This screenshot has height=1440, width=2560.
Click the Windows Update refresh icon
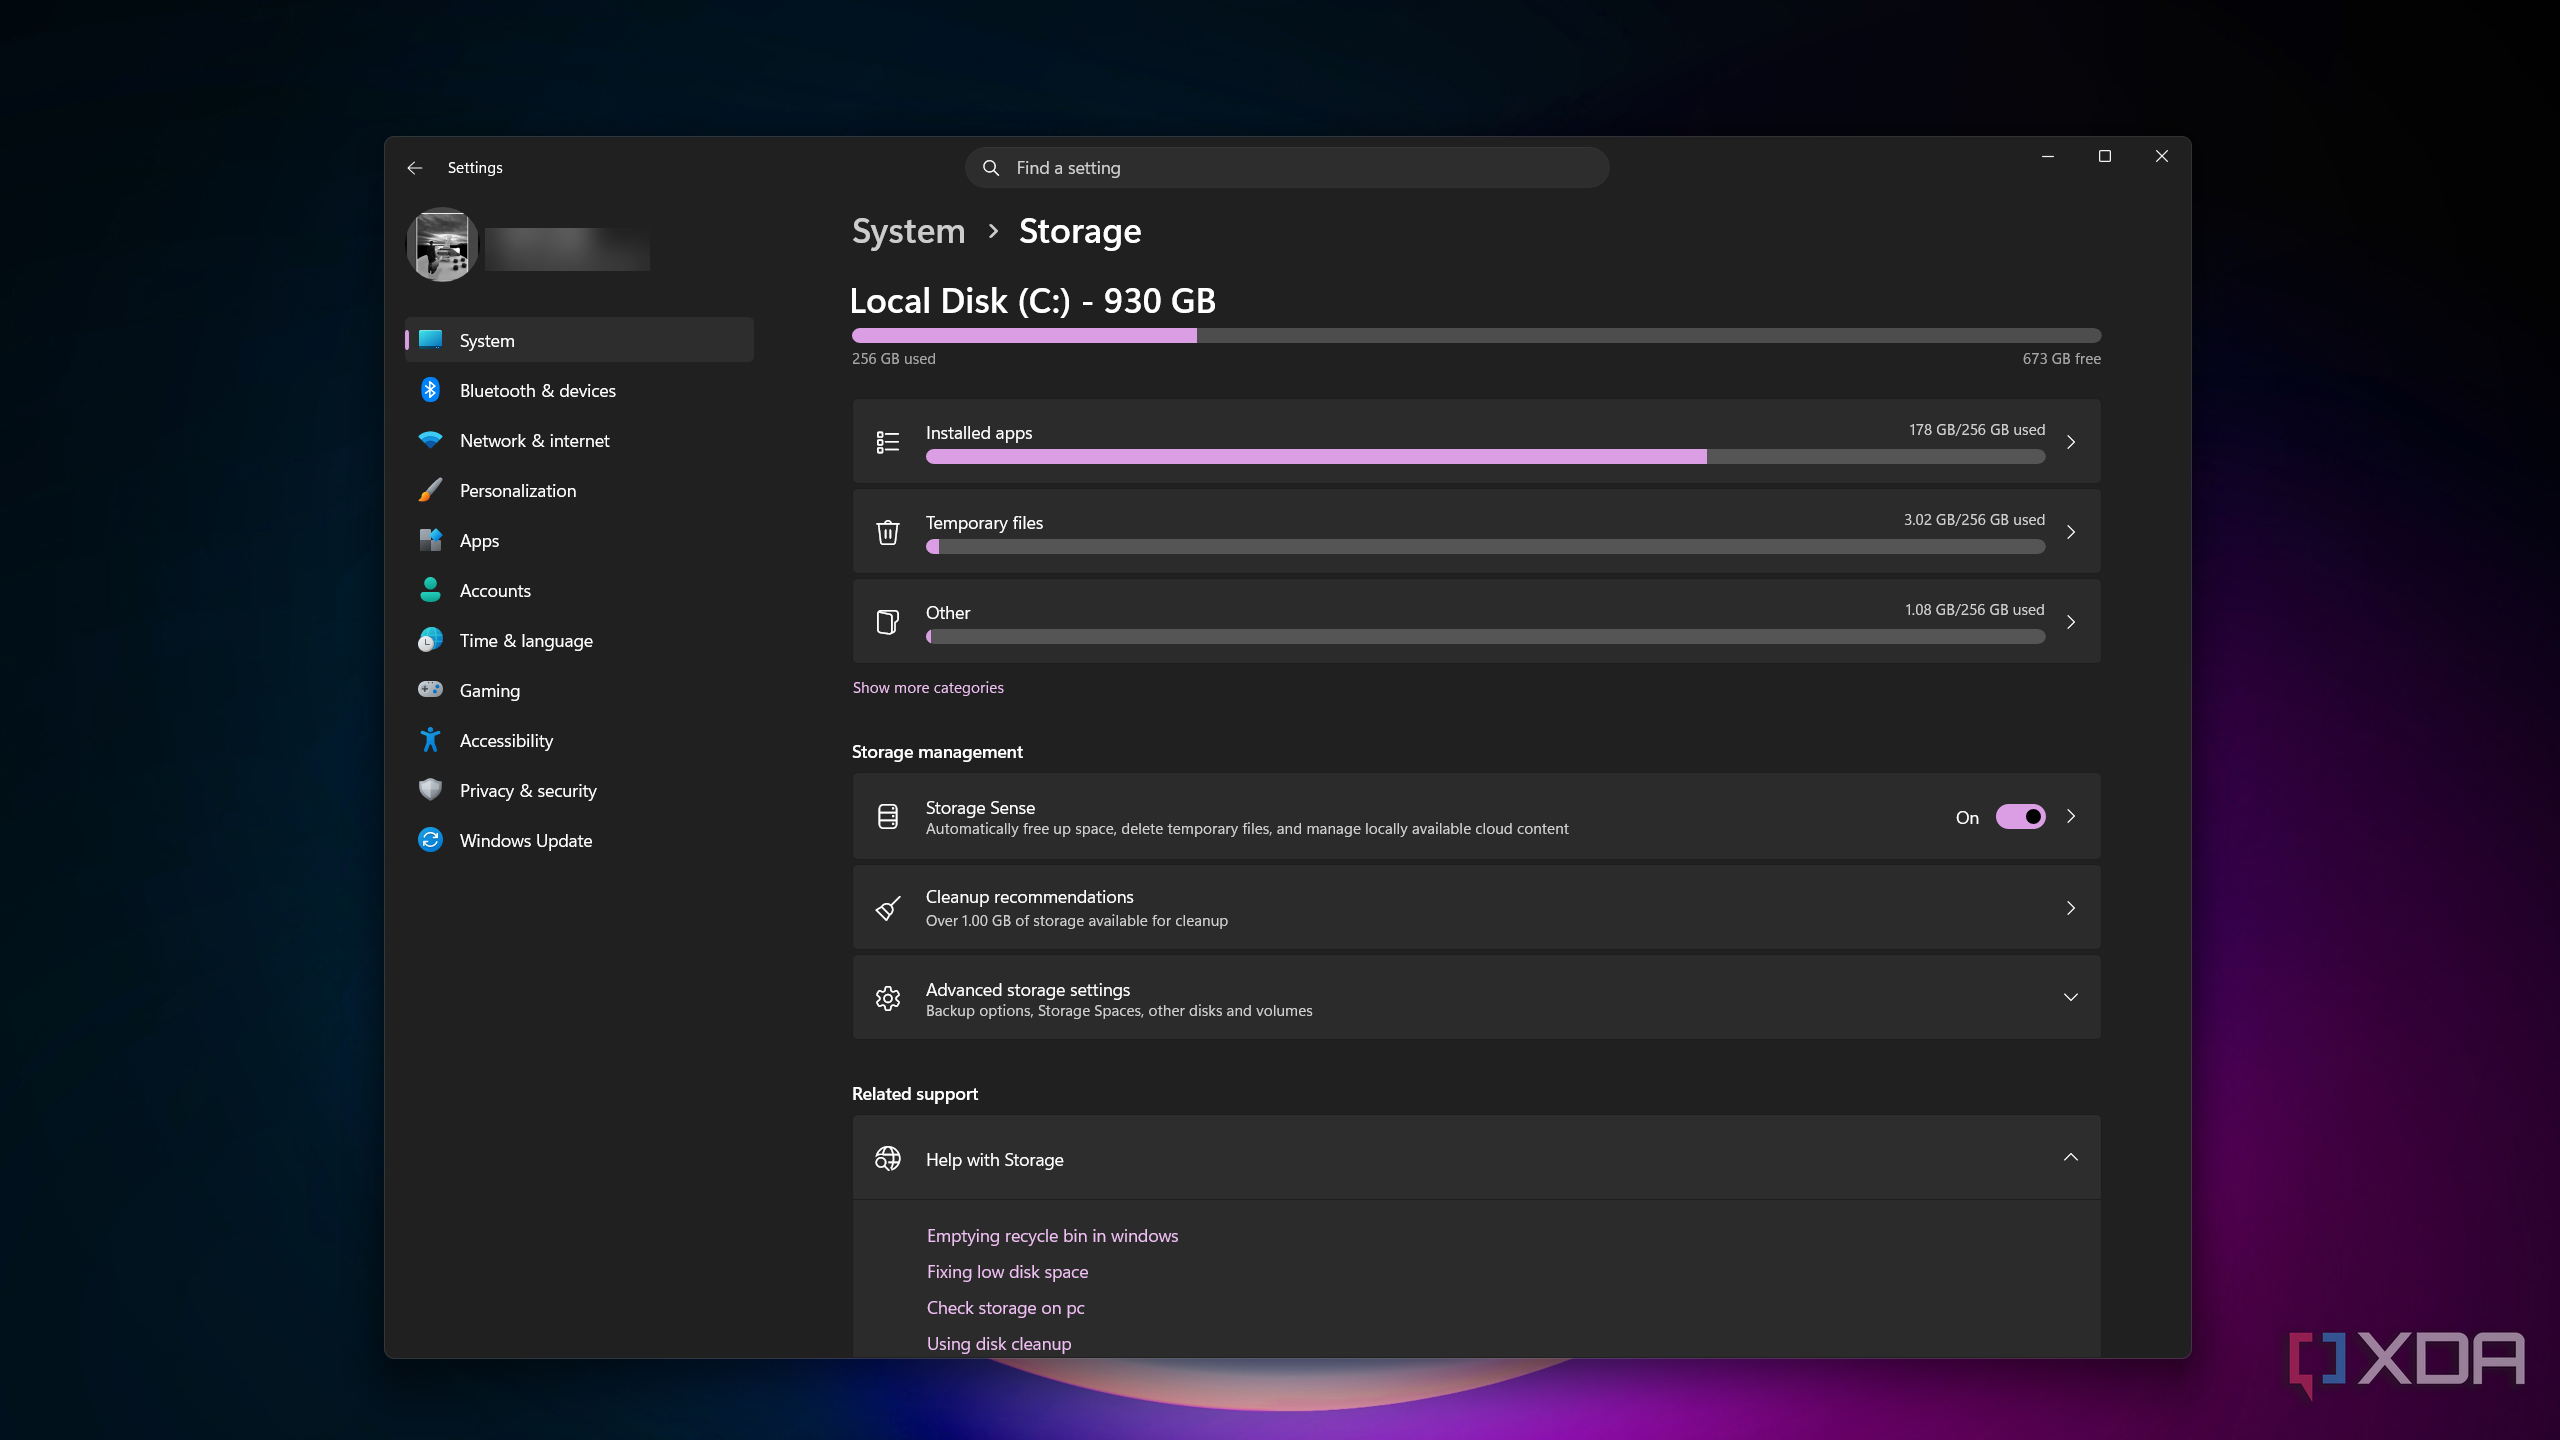point(430,840)
